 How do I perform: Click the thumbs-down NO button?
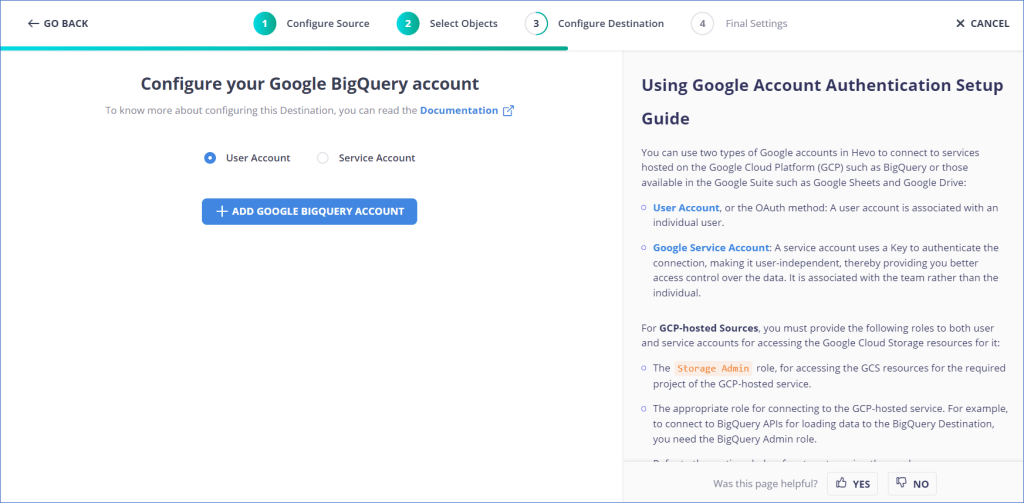[x=912, y=484]
